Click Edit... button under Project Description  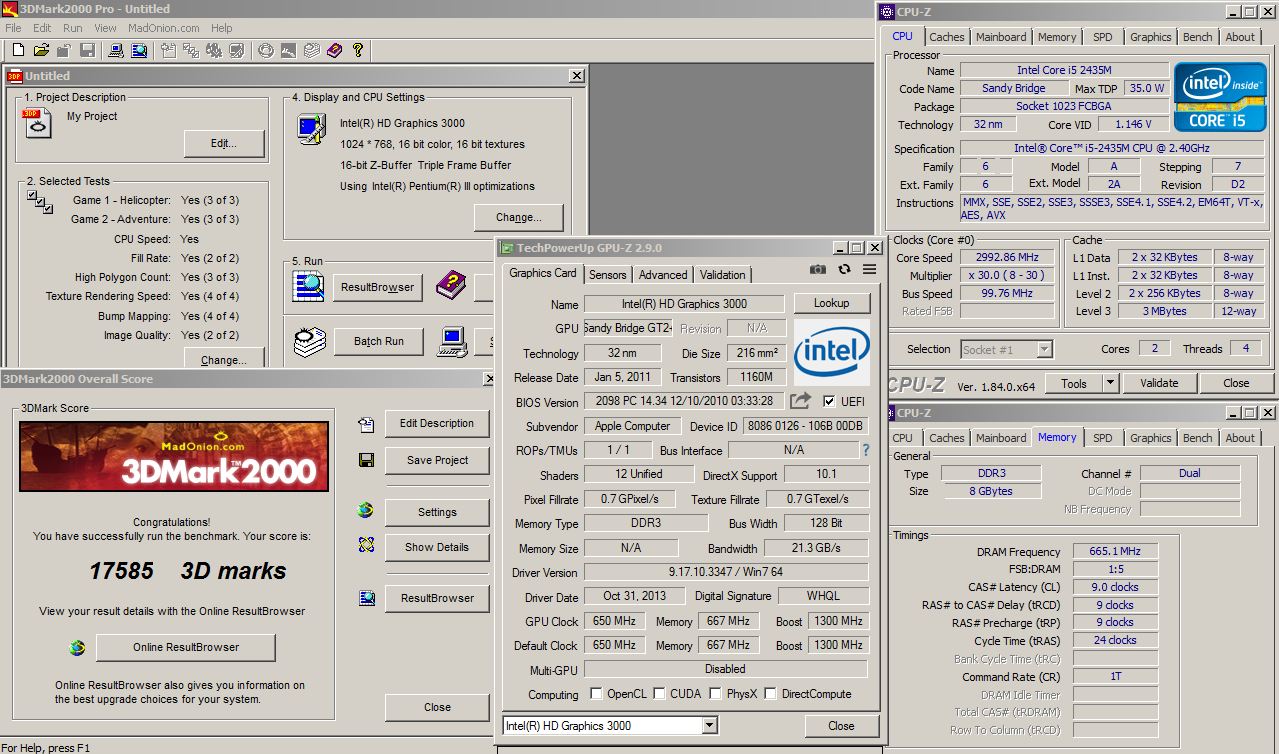coord(224,143)
